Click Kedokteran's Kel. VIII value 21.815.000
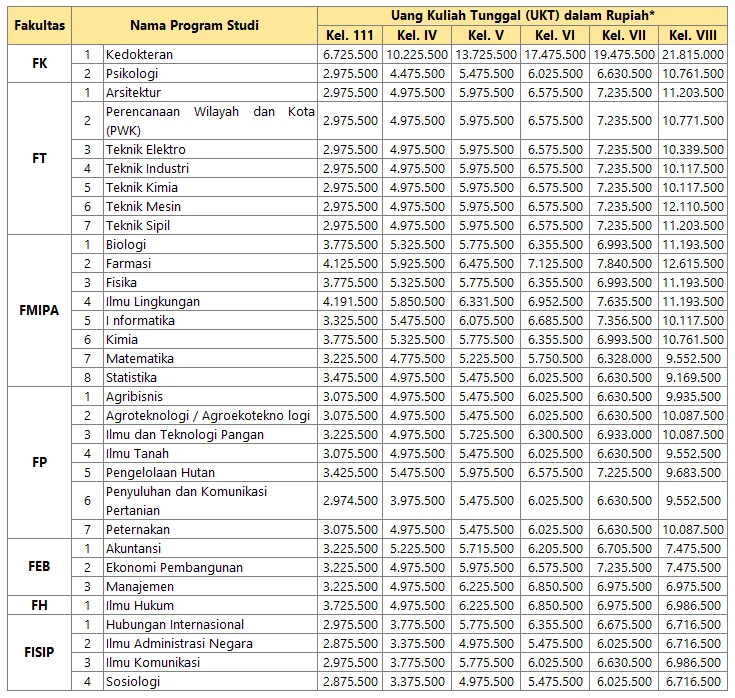735x698 pixels. pyautogui.click(x=693, y=54)
